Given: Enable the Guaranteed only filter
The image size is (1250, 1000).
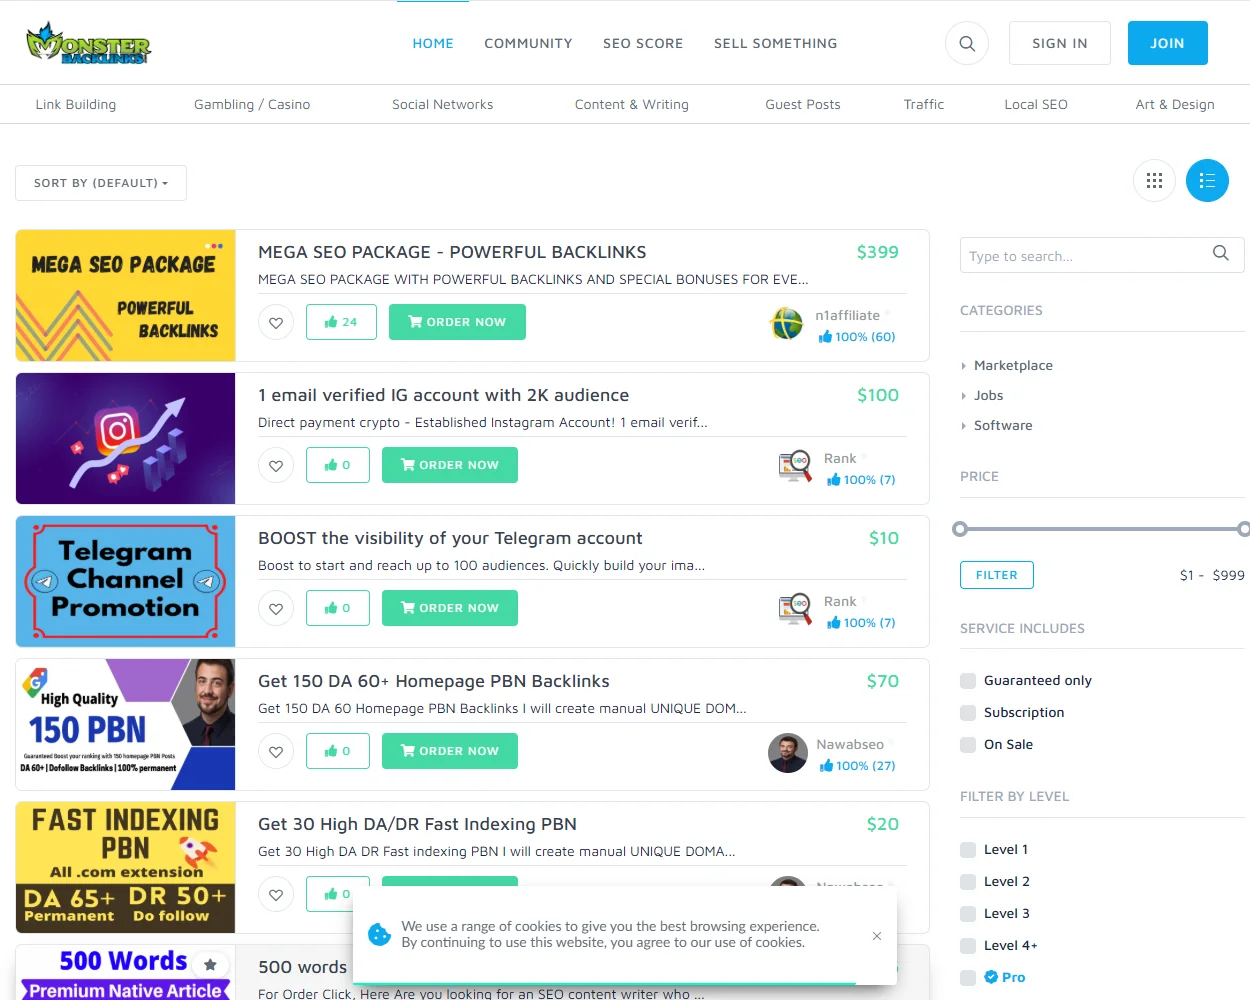Looking at the screenshot, I should [x=967, y=680].
